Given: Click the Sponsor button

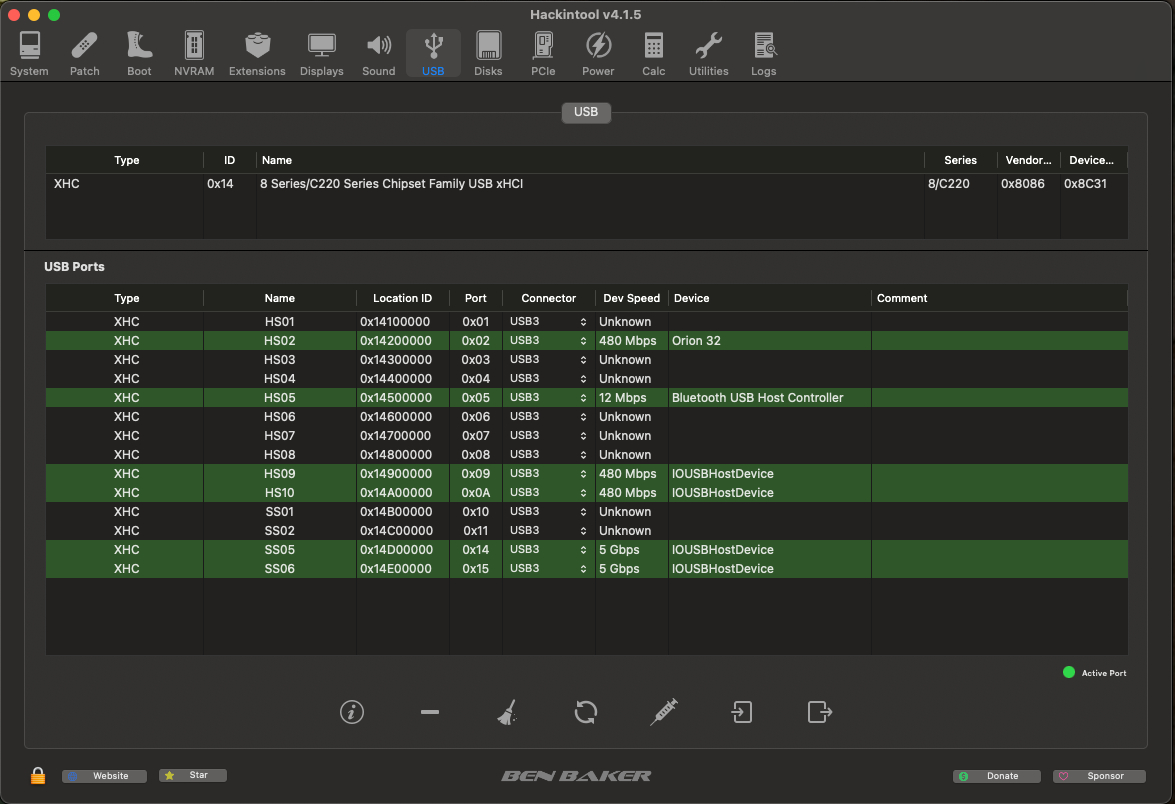Looking at the screenshot, I should pos(1099,776).
